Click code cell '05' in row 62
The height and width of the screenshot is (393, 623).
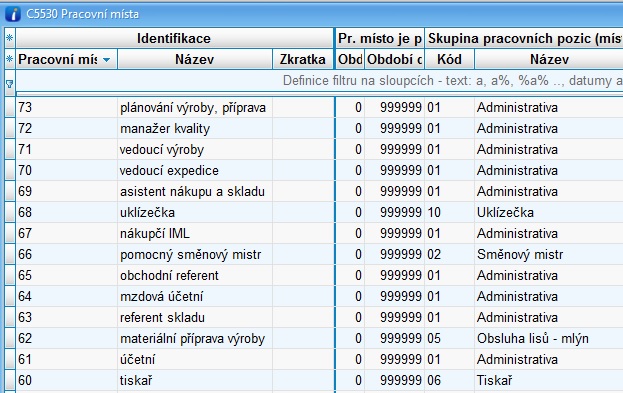pos(449,339)
